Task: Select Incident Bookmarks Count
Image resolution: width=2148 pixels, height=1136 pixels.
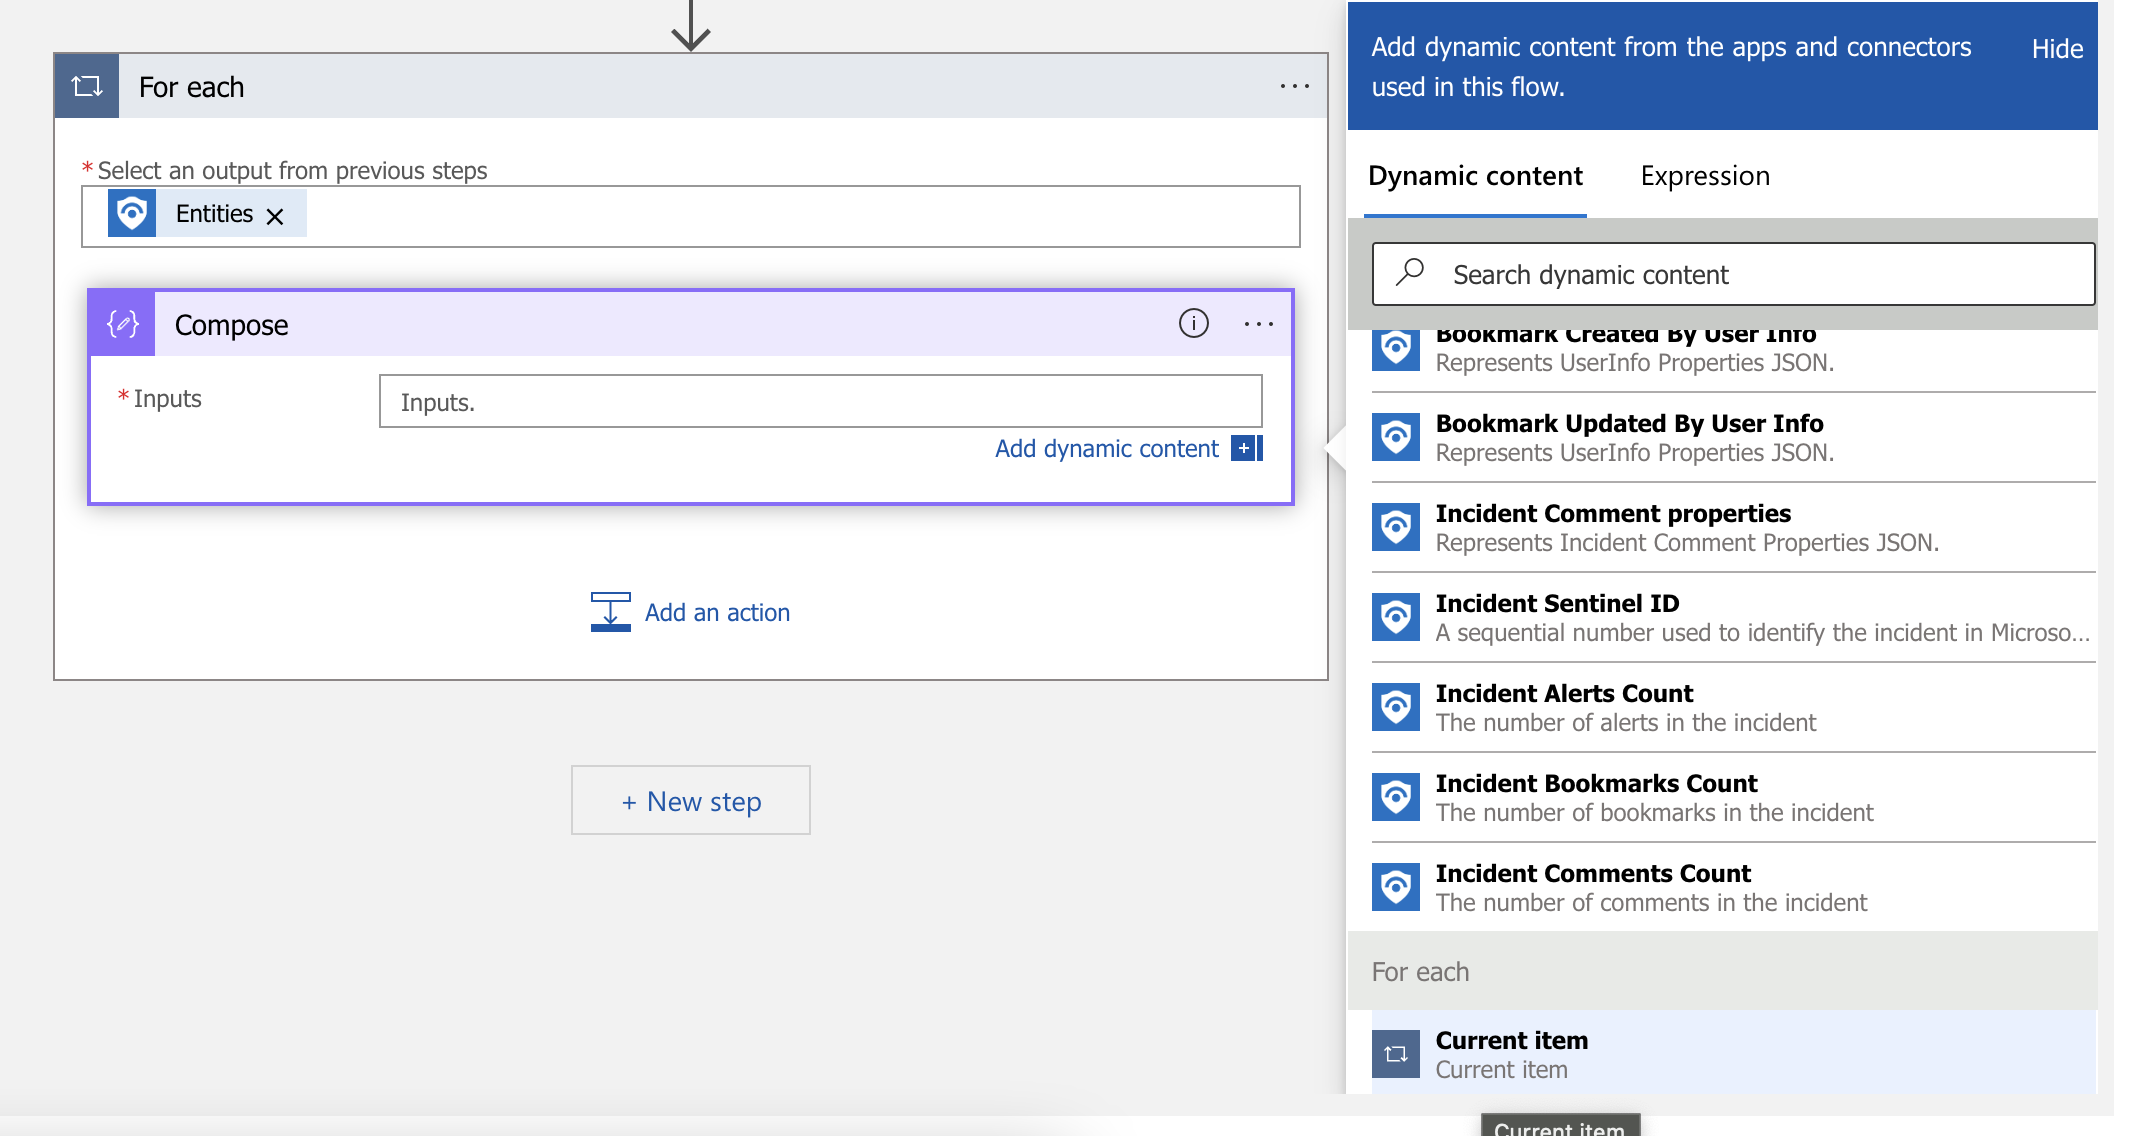Action: tap(1734, 797)
